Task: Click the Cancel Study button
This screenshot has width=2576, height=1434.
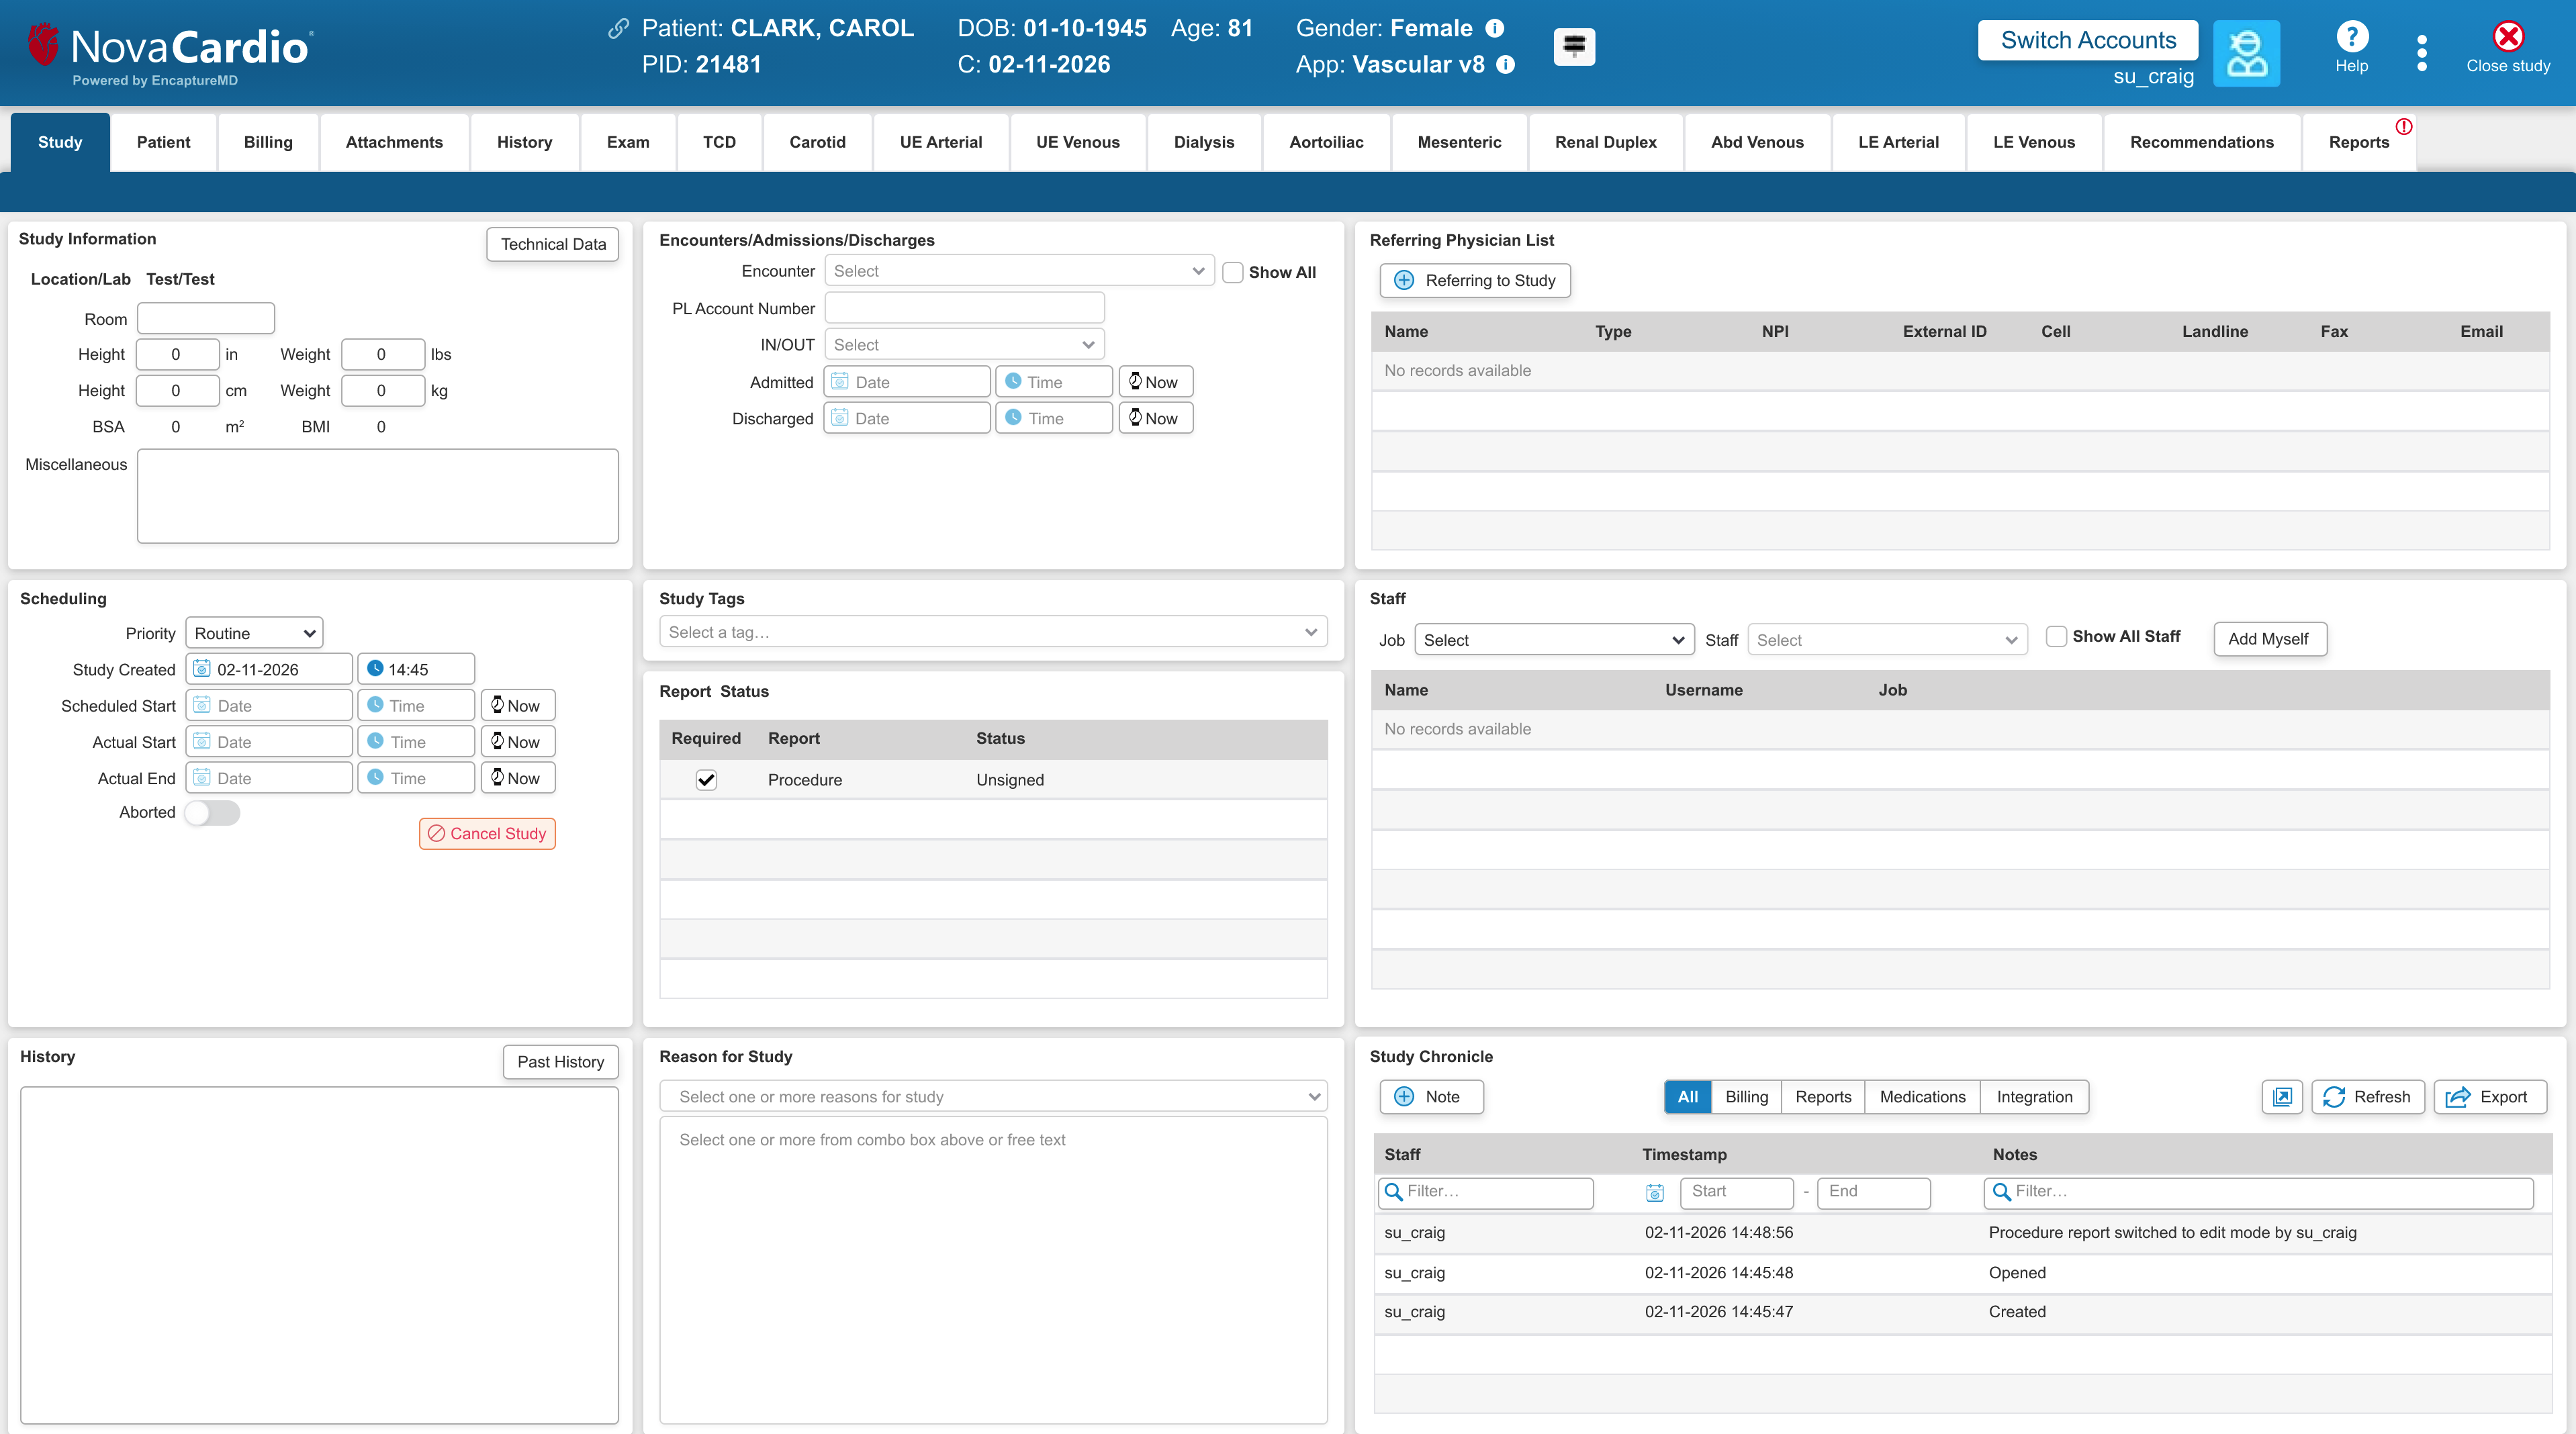Action: click(487, 834)
